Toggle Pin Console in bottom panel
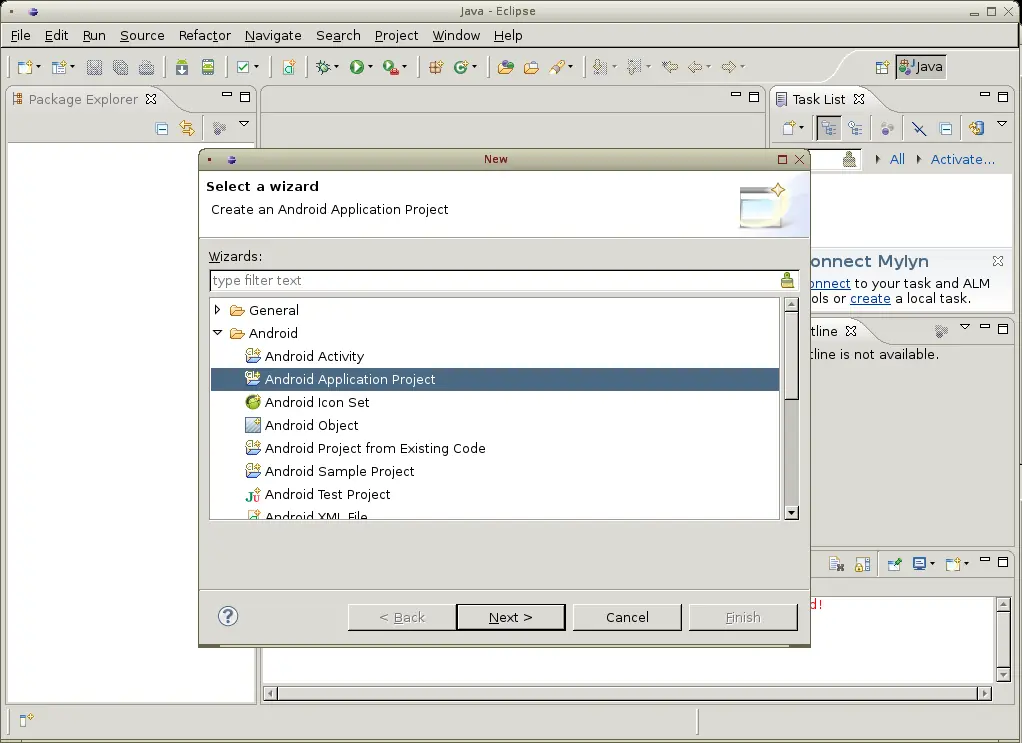This screenshot has height=743, width=1022. pyautogui.click(x=894, y=564)
